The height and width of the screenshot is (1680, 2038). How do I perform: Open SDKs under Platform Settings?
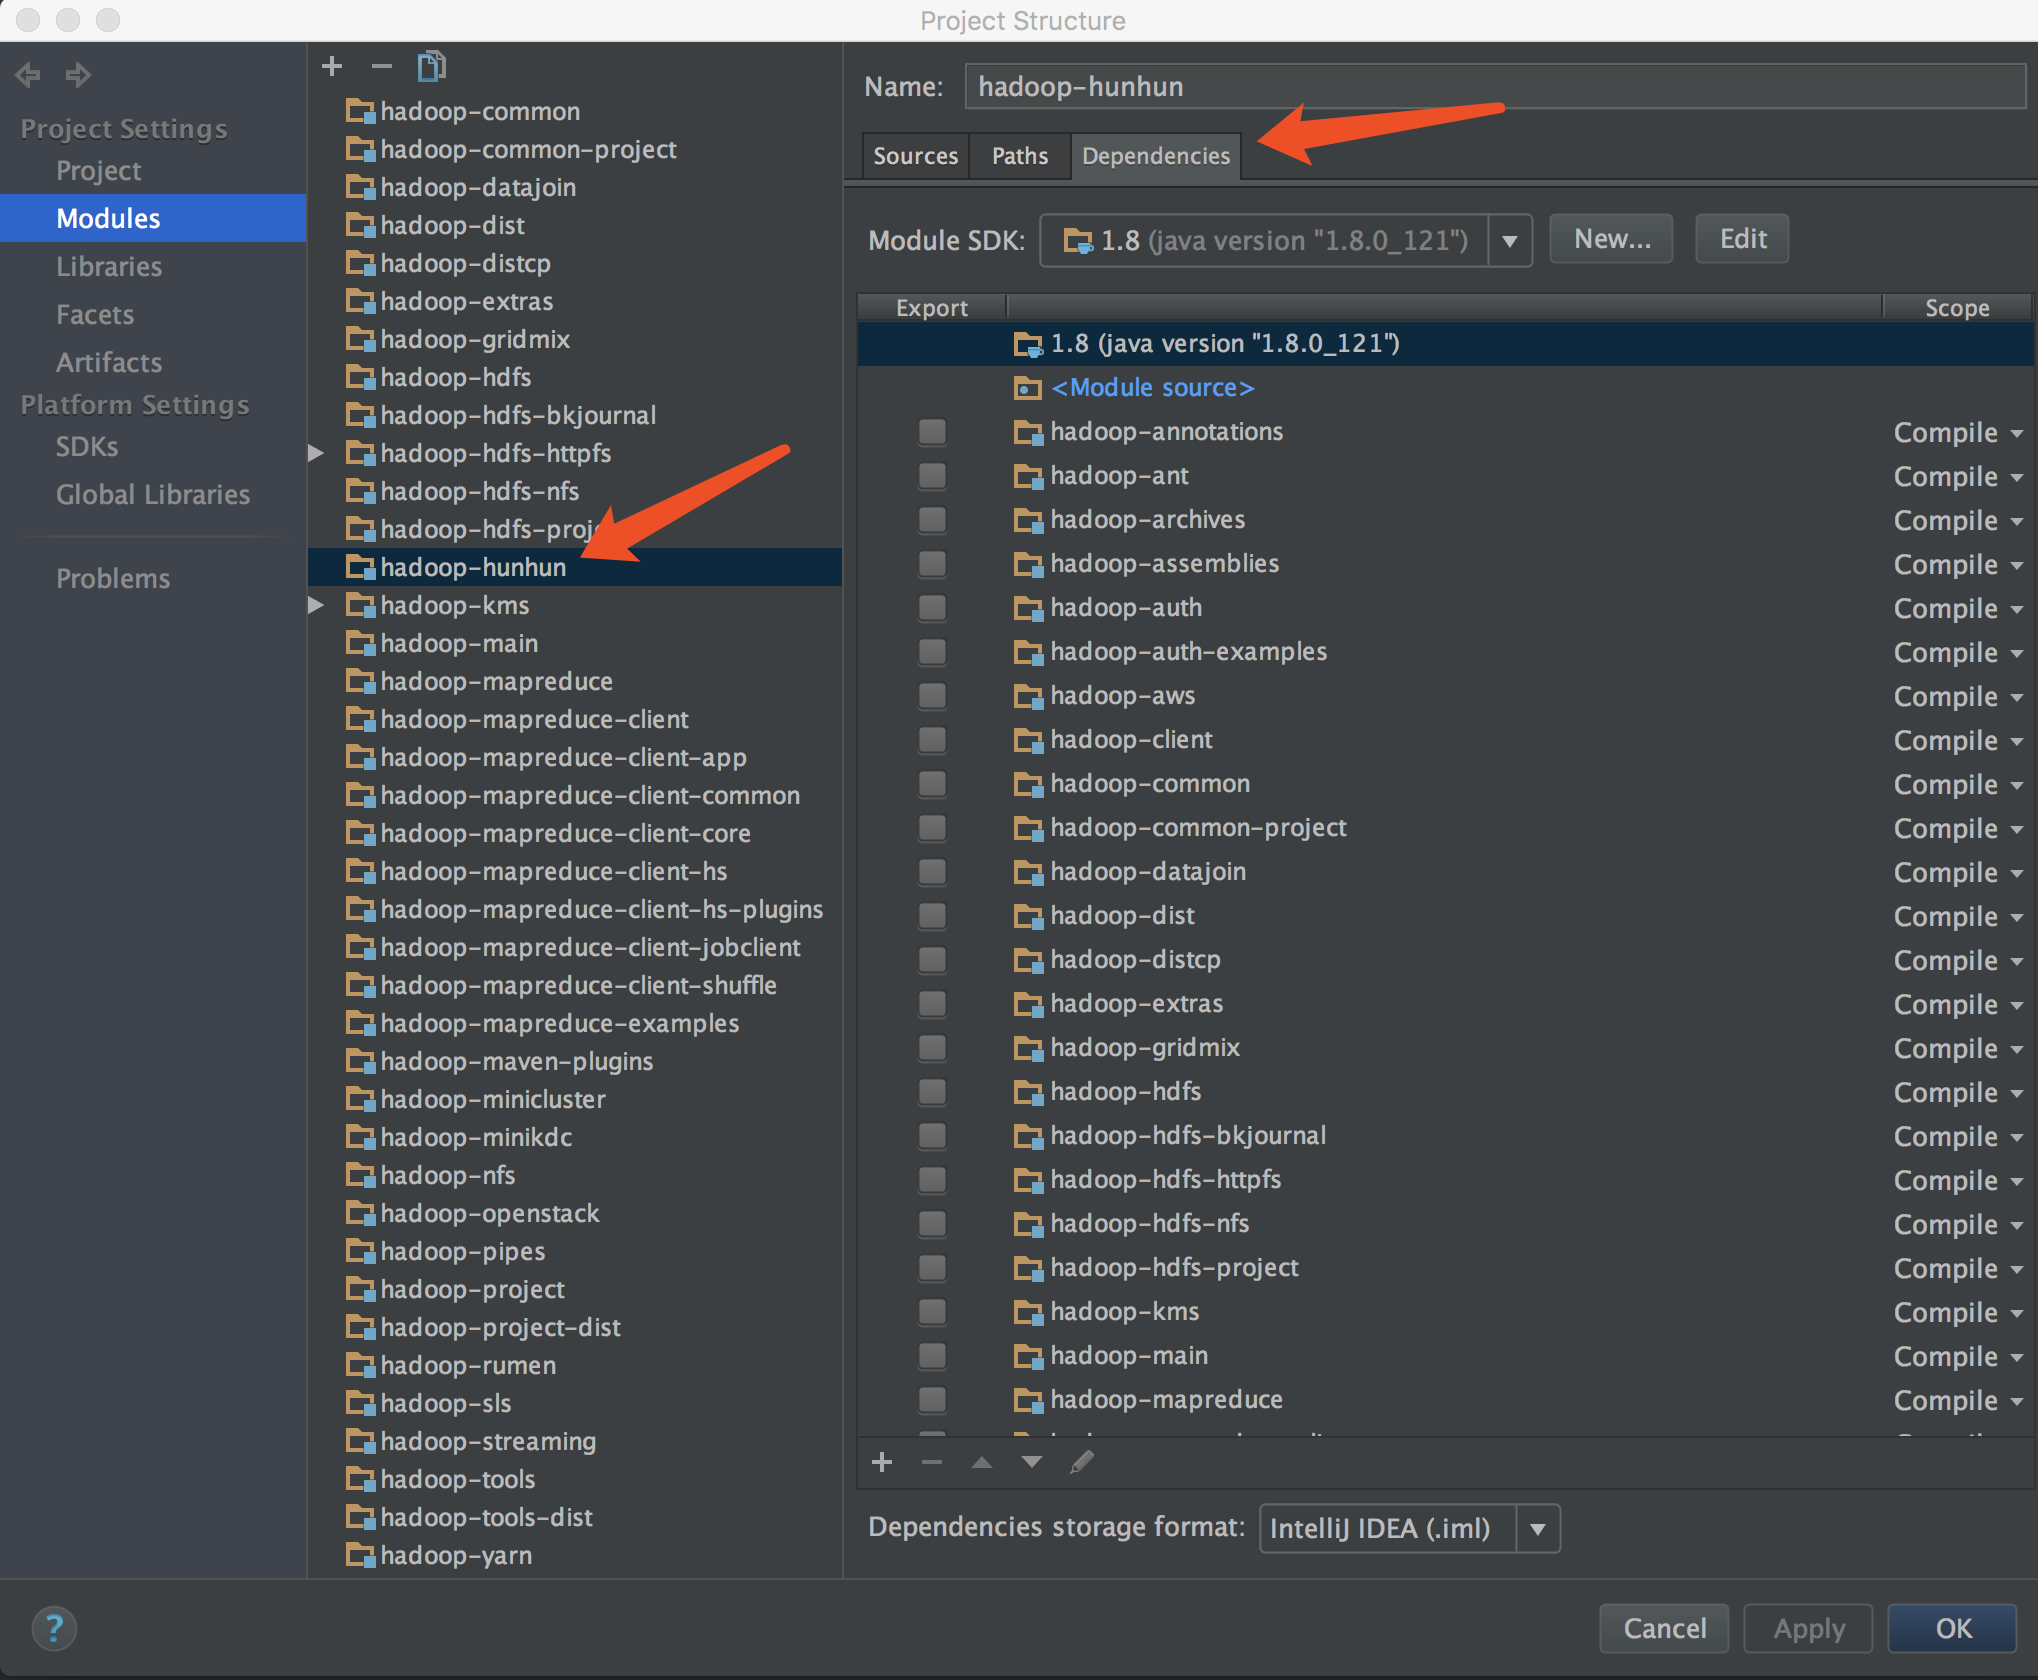coord(87,446)
